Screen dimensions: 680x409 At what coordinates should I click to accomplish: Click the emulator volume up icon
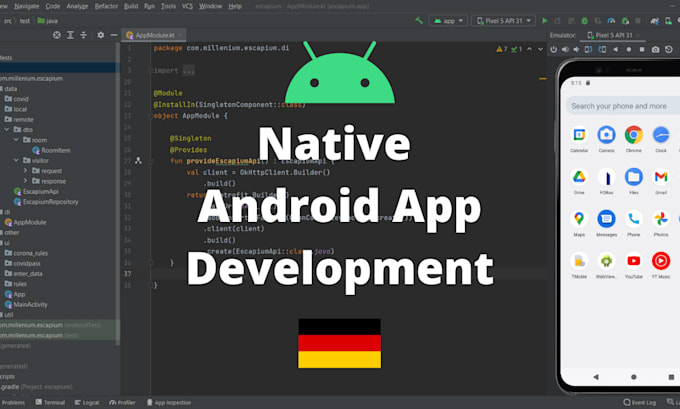pyautogui.click(x=566, y=49)
